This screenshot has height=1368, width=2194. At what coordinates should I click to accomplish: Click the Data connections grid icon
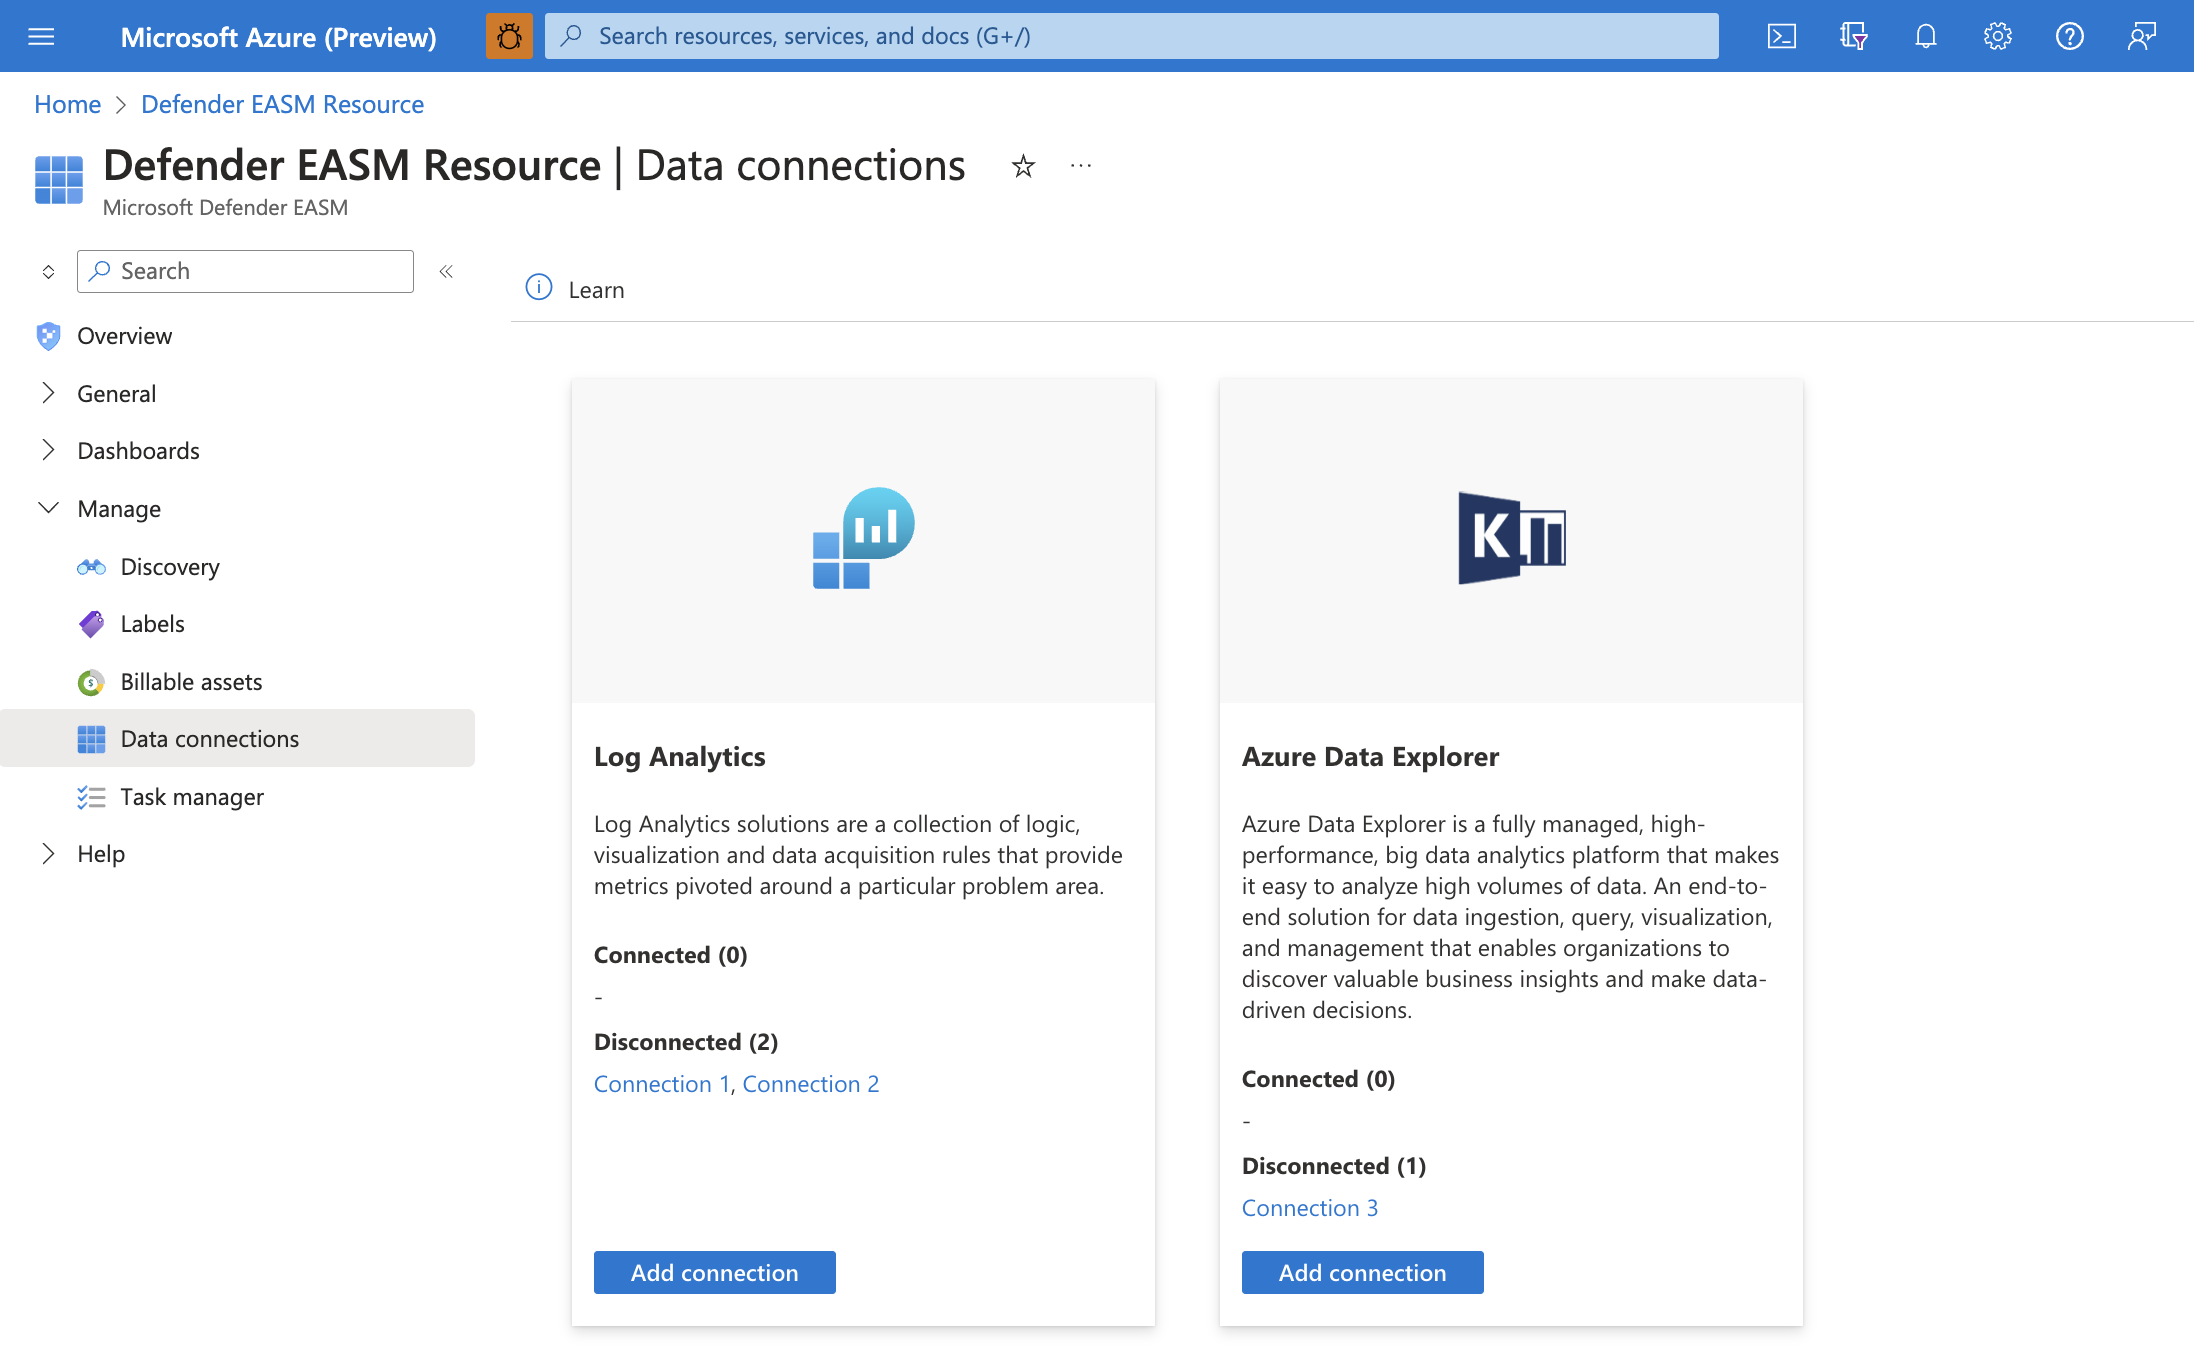pos(91,738)
